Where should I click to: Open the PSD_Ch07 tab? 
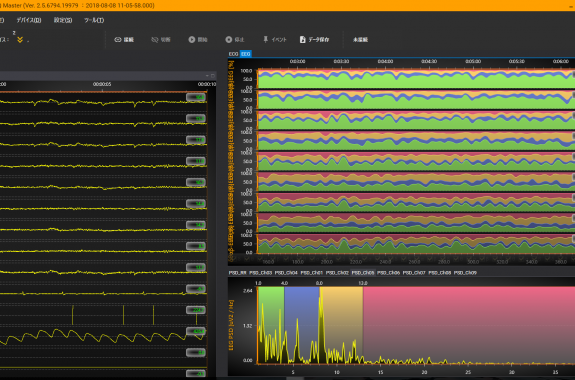[414, 273]
